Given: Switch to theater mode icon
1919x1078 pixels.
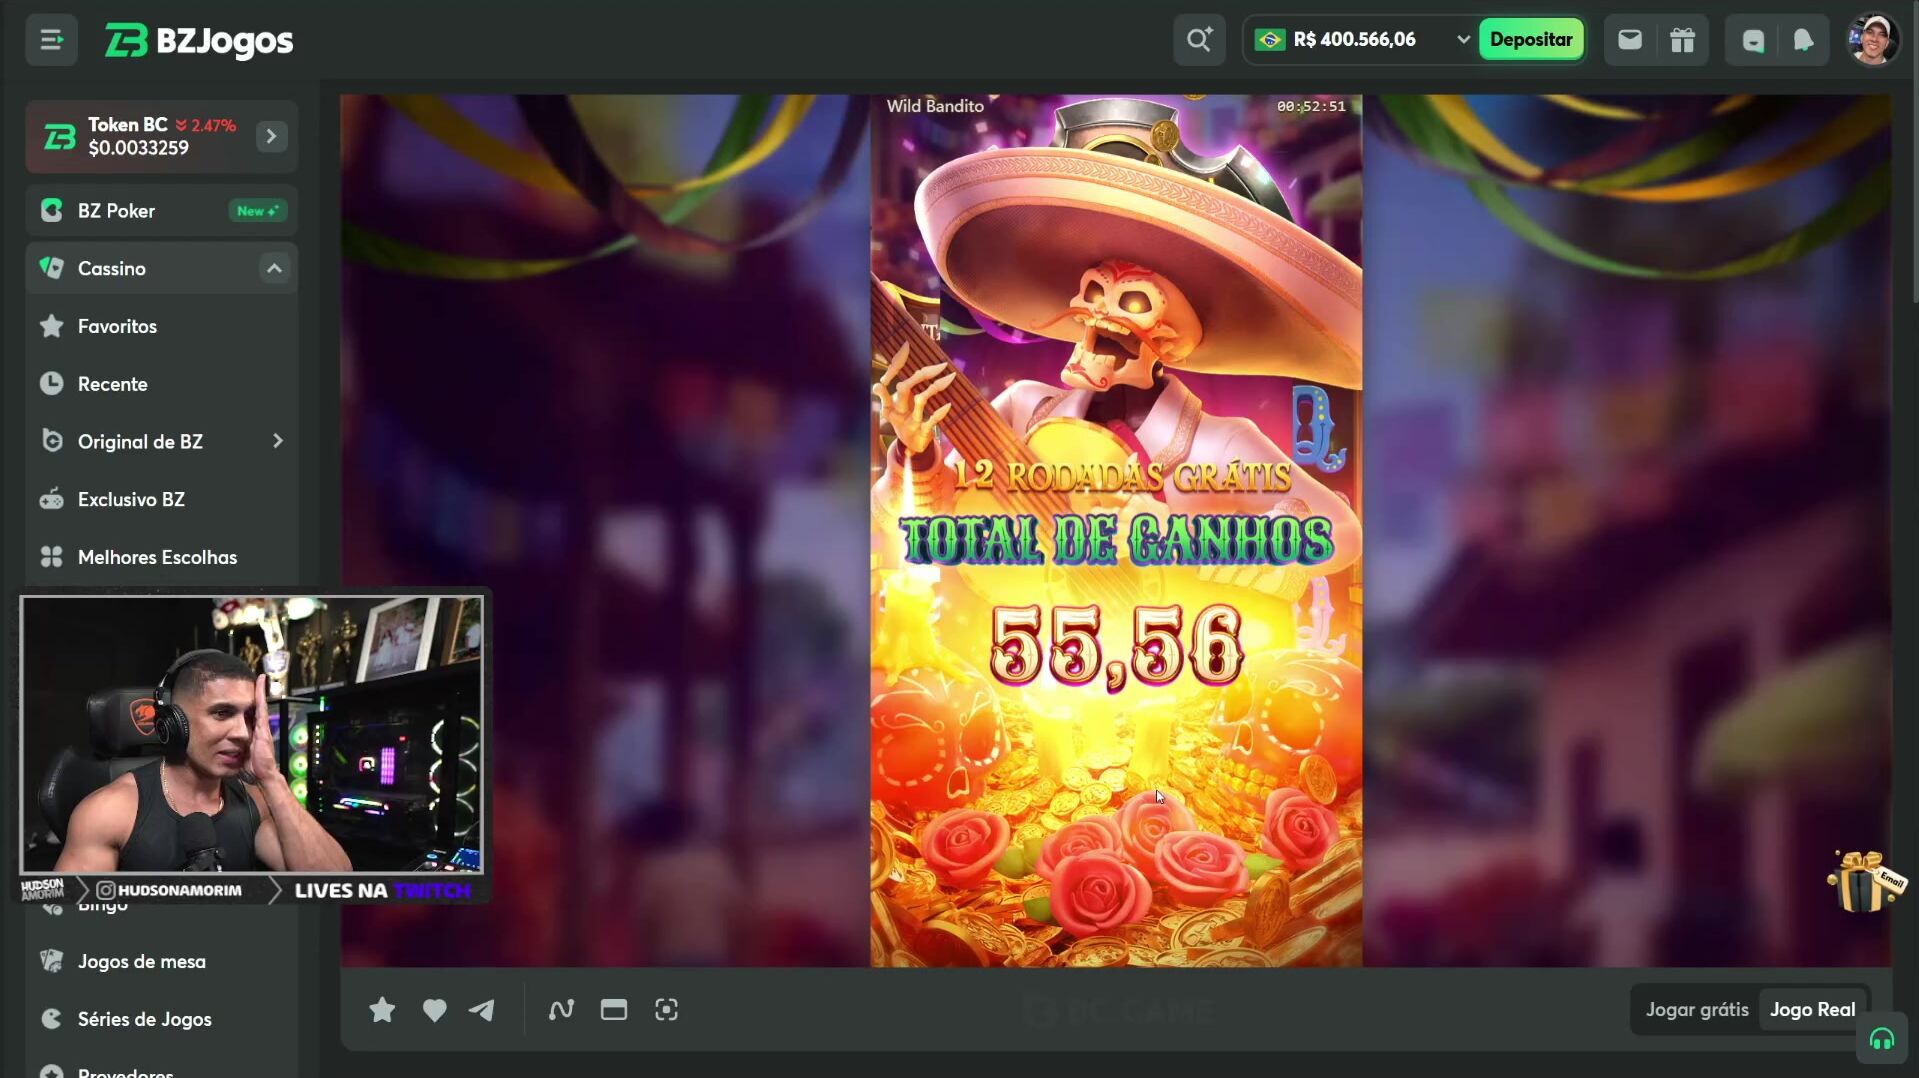Looking at the screenshot, I should tap(613, 1010).
